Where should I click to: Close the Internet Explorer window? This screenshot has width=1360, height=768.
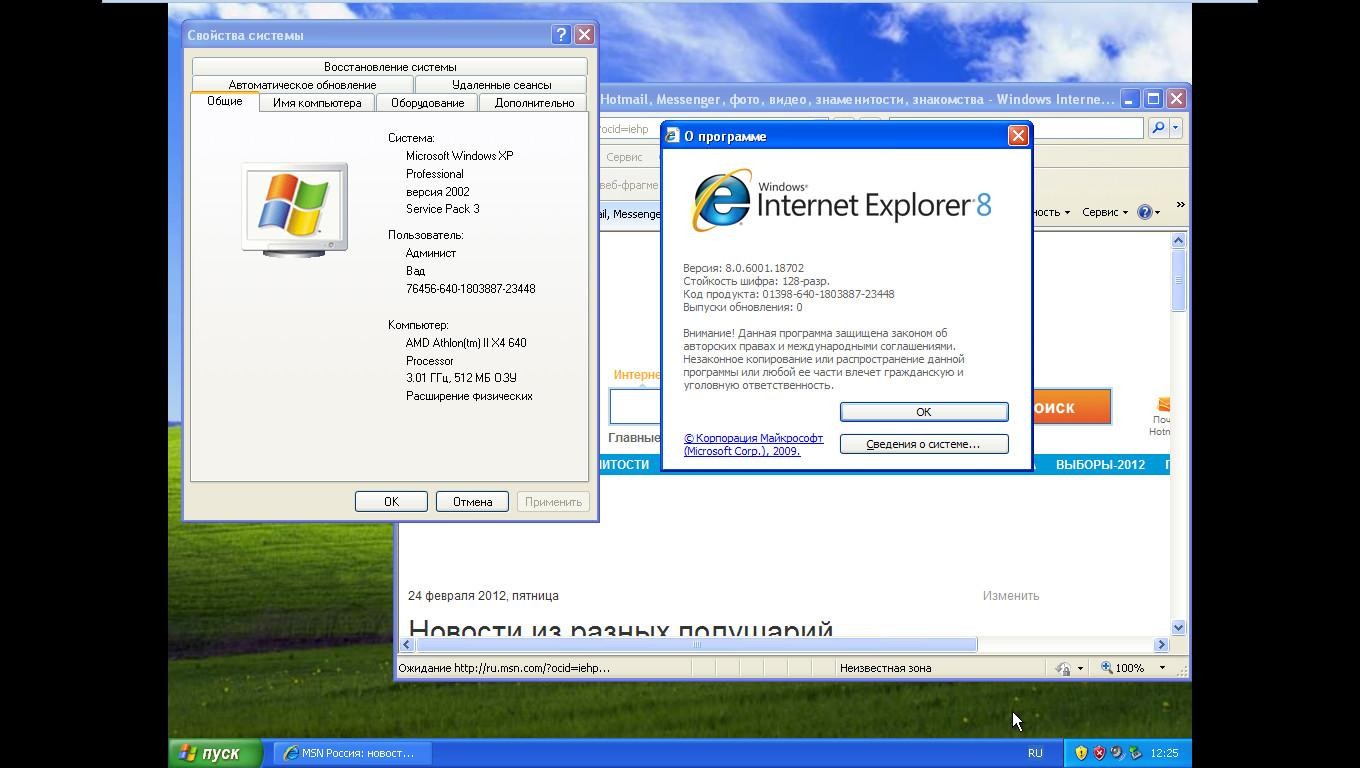[x=1176, y=99]
